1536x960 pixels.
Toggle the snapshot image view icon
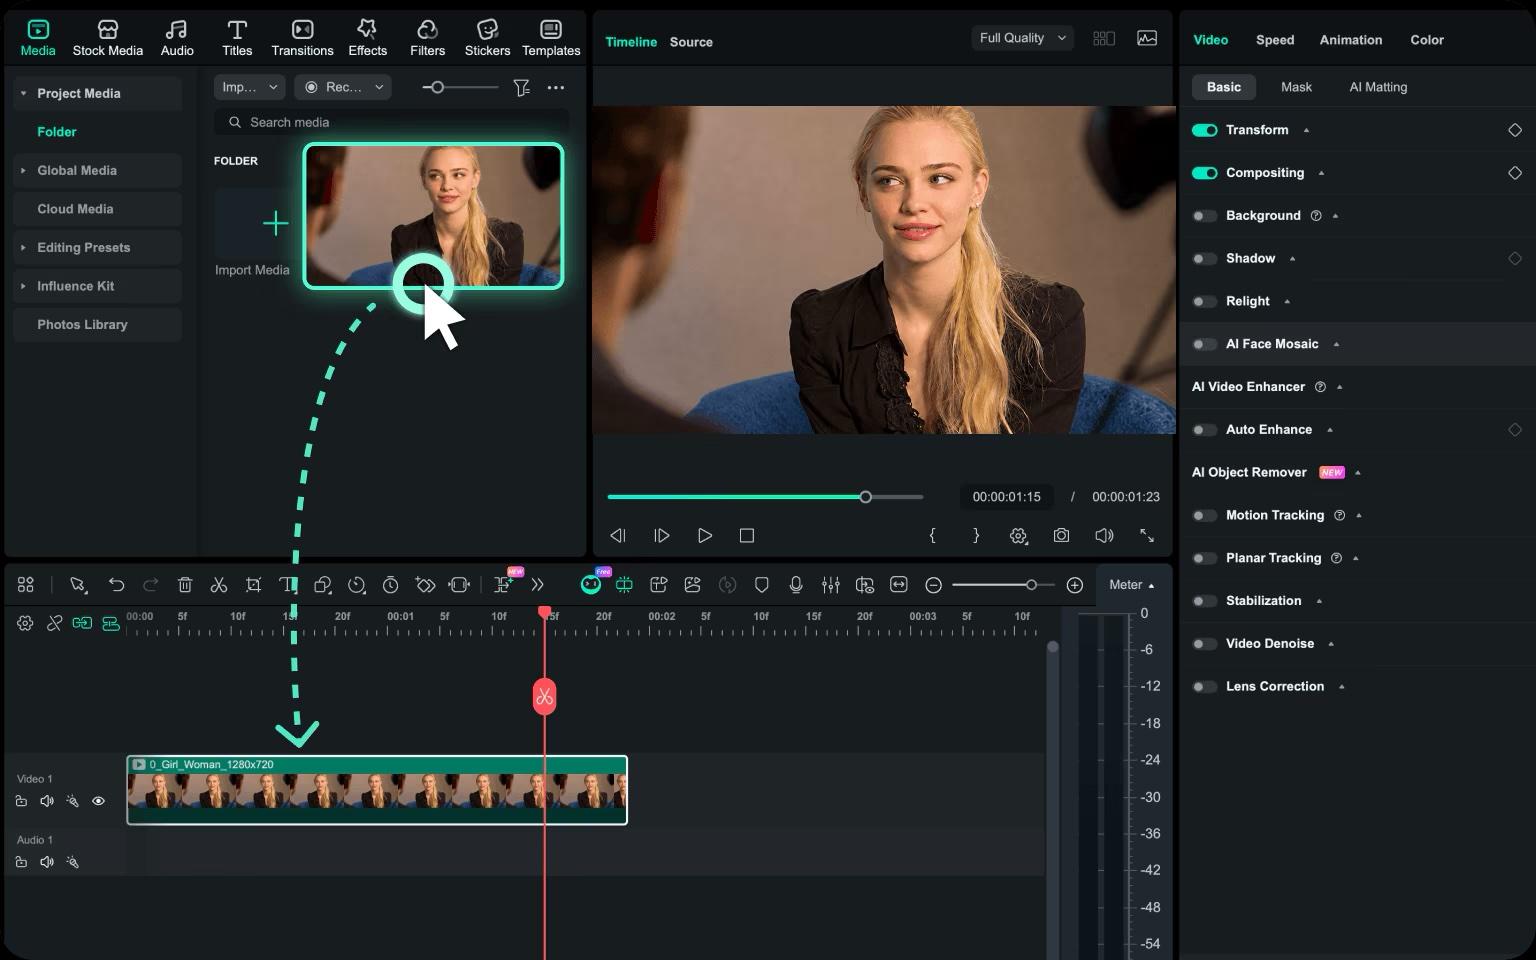[x=1147, y=38]
